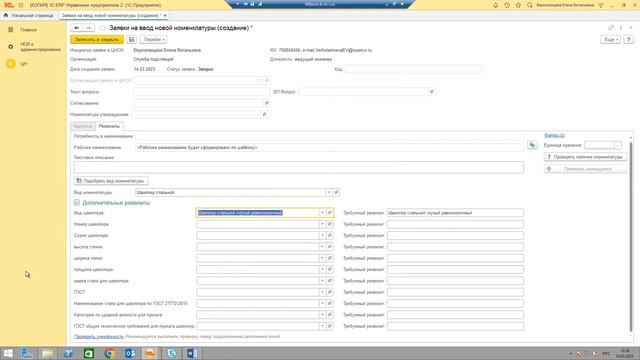Expand Категория по ударной вязкости dropdown arrow
Image resolution: width=640 pixels, height=360 pixels.
pos(322,315)
